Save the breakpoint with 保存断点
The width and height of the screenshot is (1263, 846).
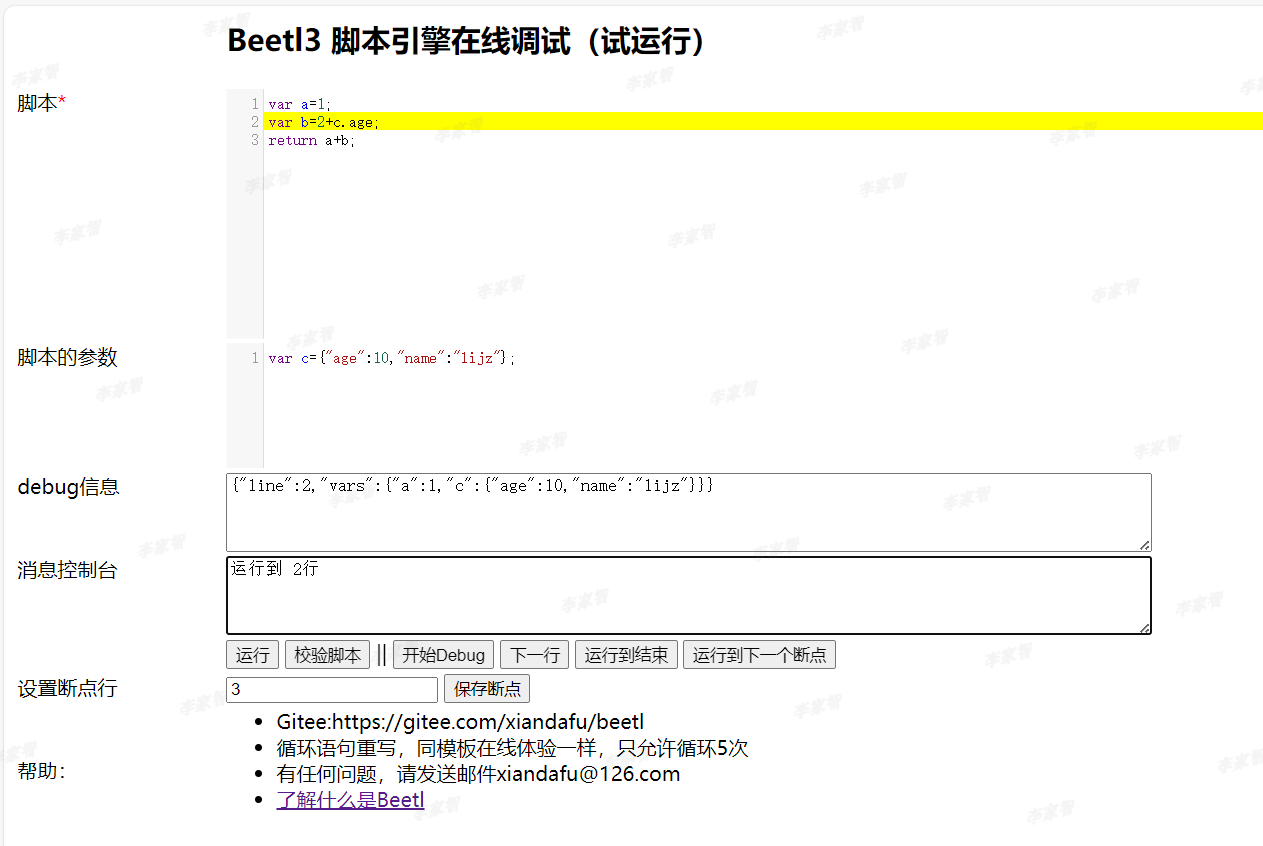coord(487,689)
